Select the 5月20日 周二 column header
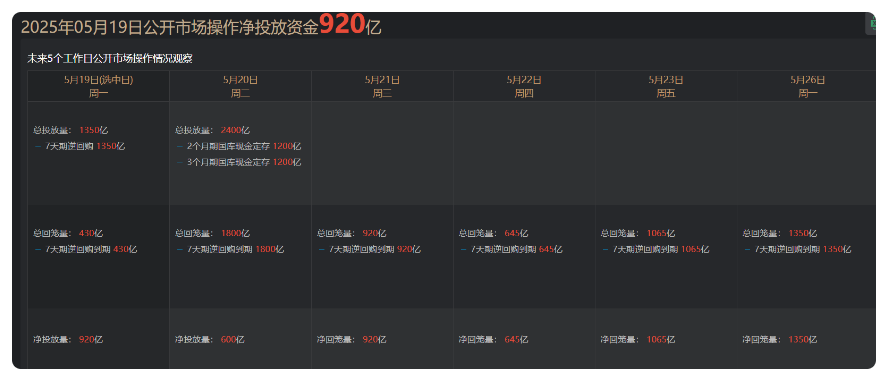 tap(240, 86)
